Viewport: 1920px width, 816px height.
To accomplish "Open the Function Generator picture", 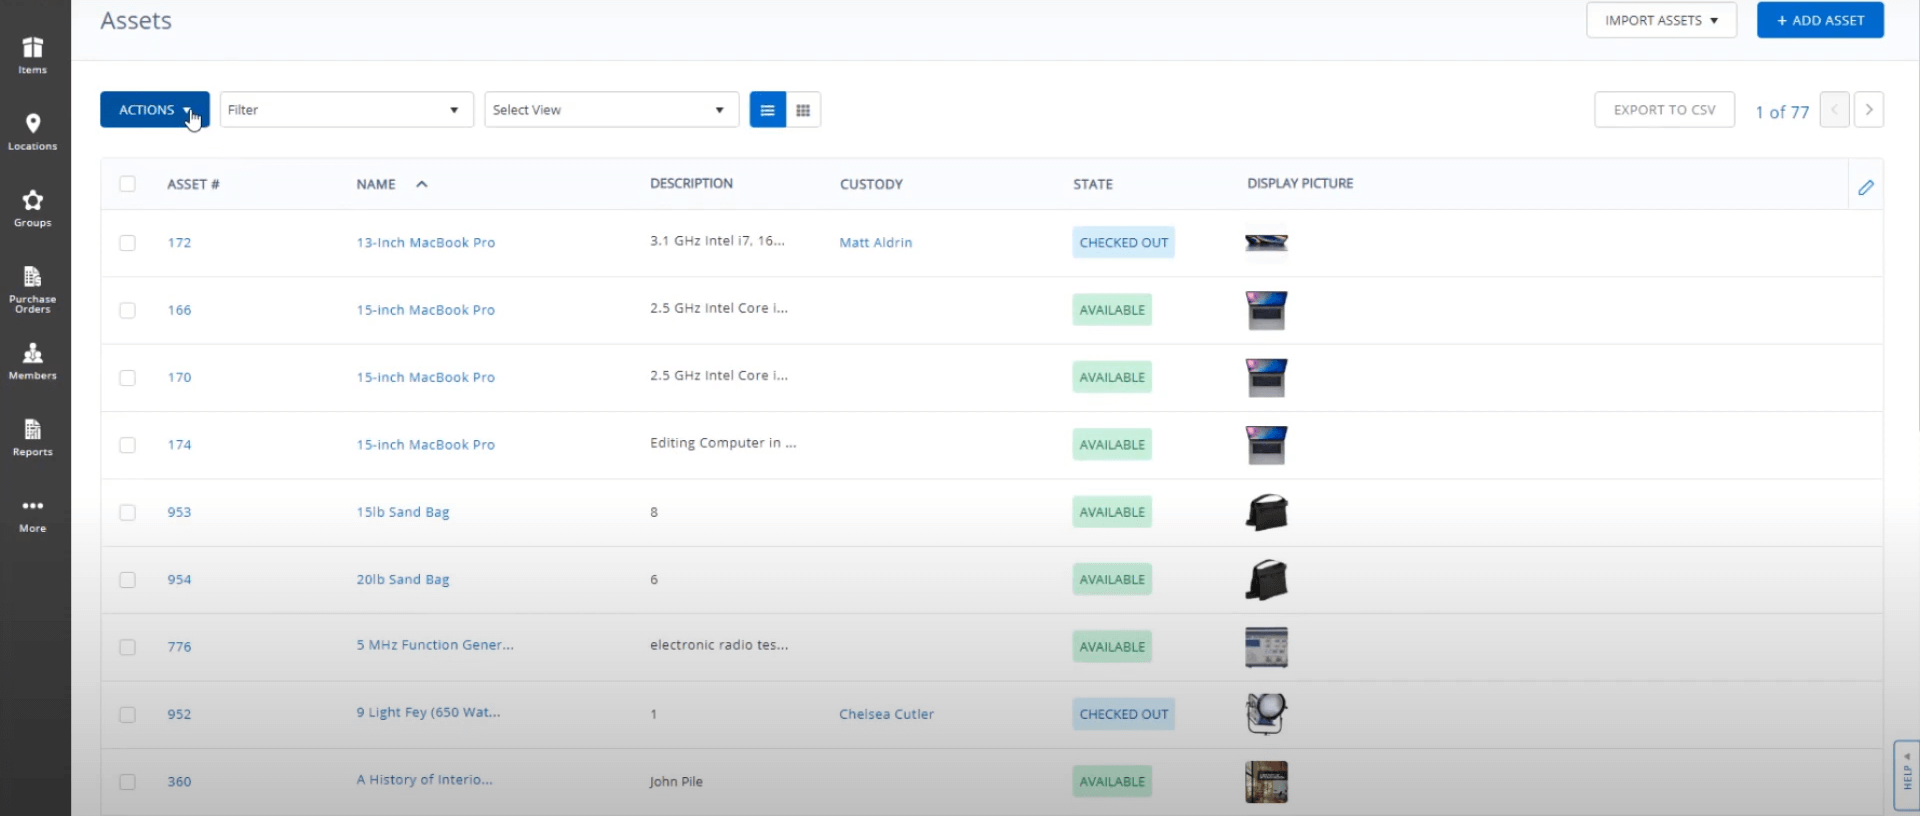I will click(x=1266, y=647).
